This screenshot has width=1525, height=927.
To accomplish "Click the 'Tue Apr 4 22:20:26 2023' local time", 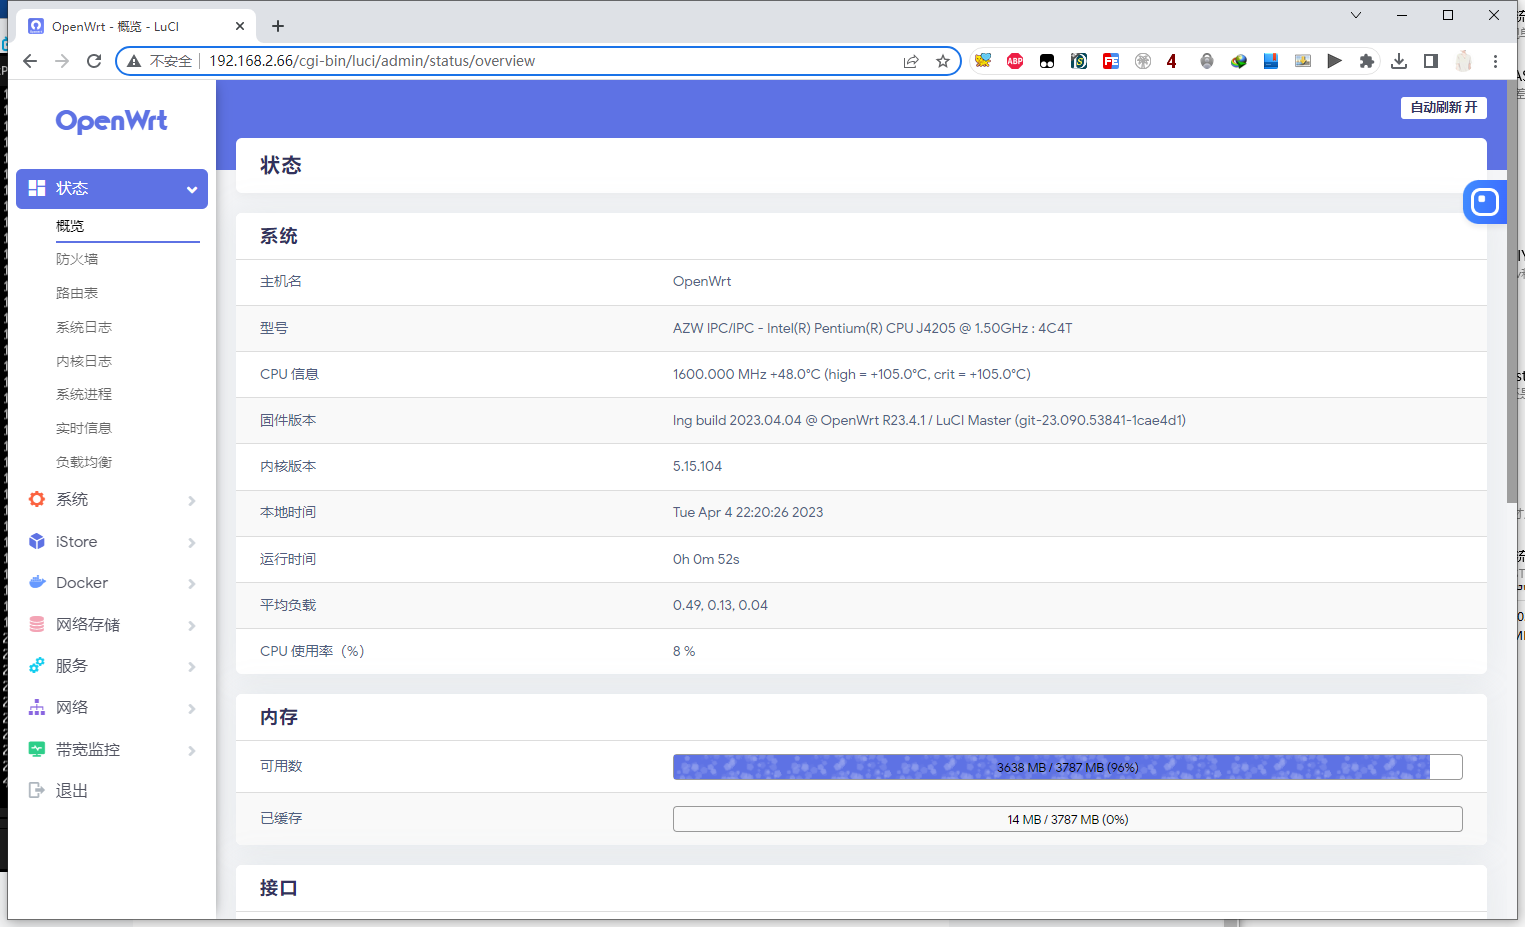I will coord(748,512).
